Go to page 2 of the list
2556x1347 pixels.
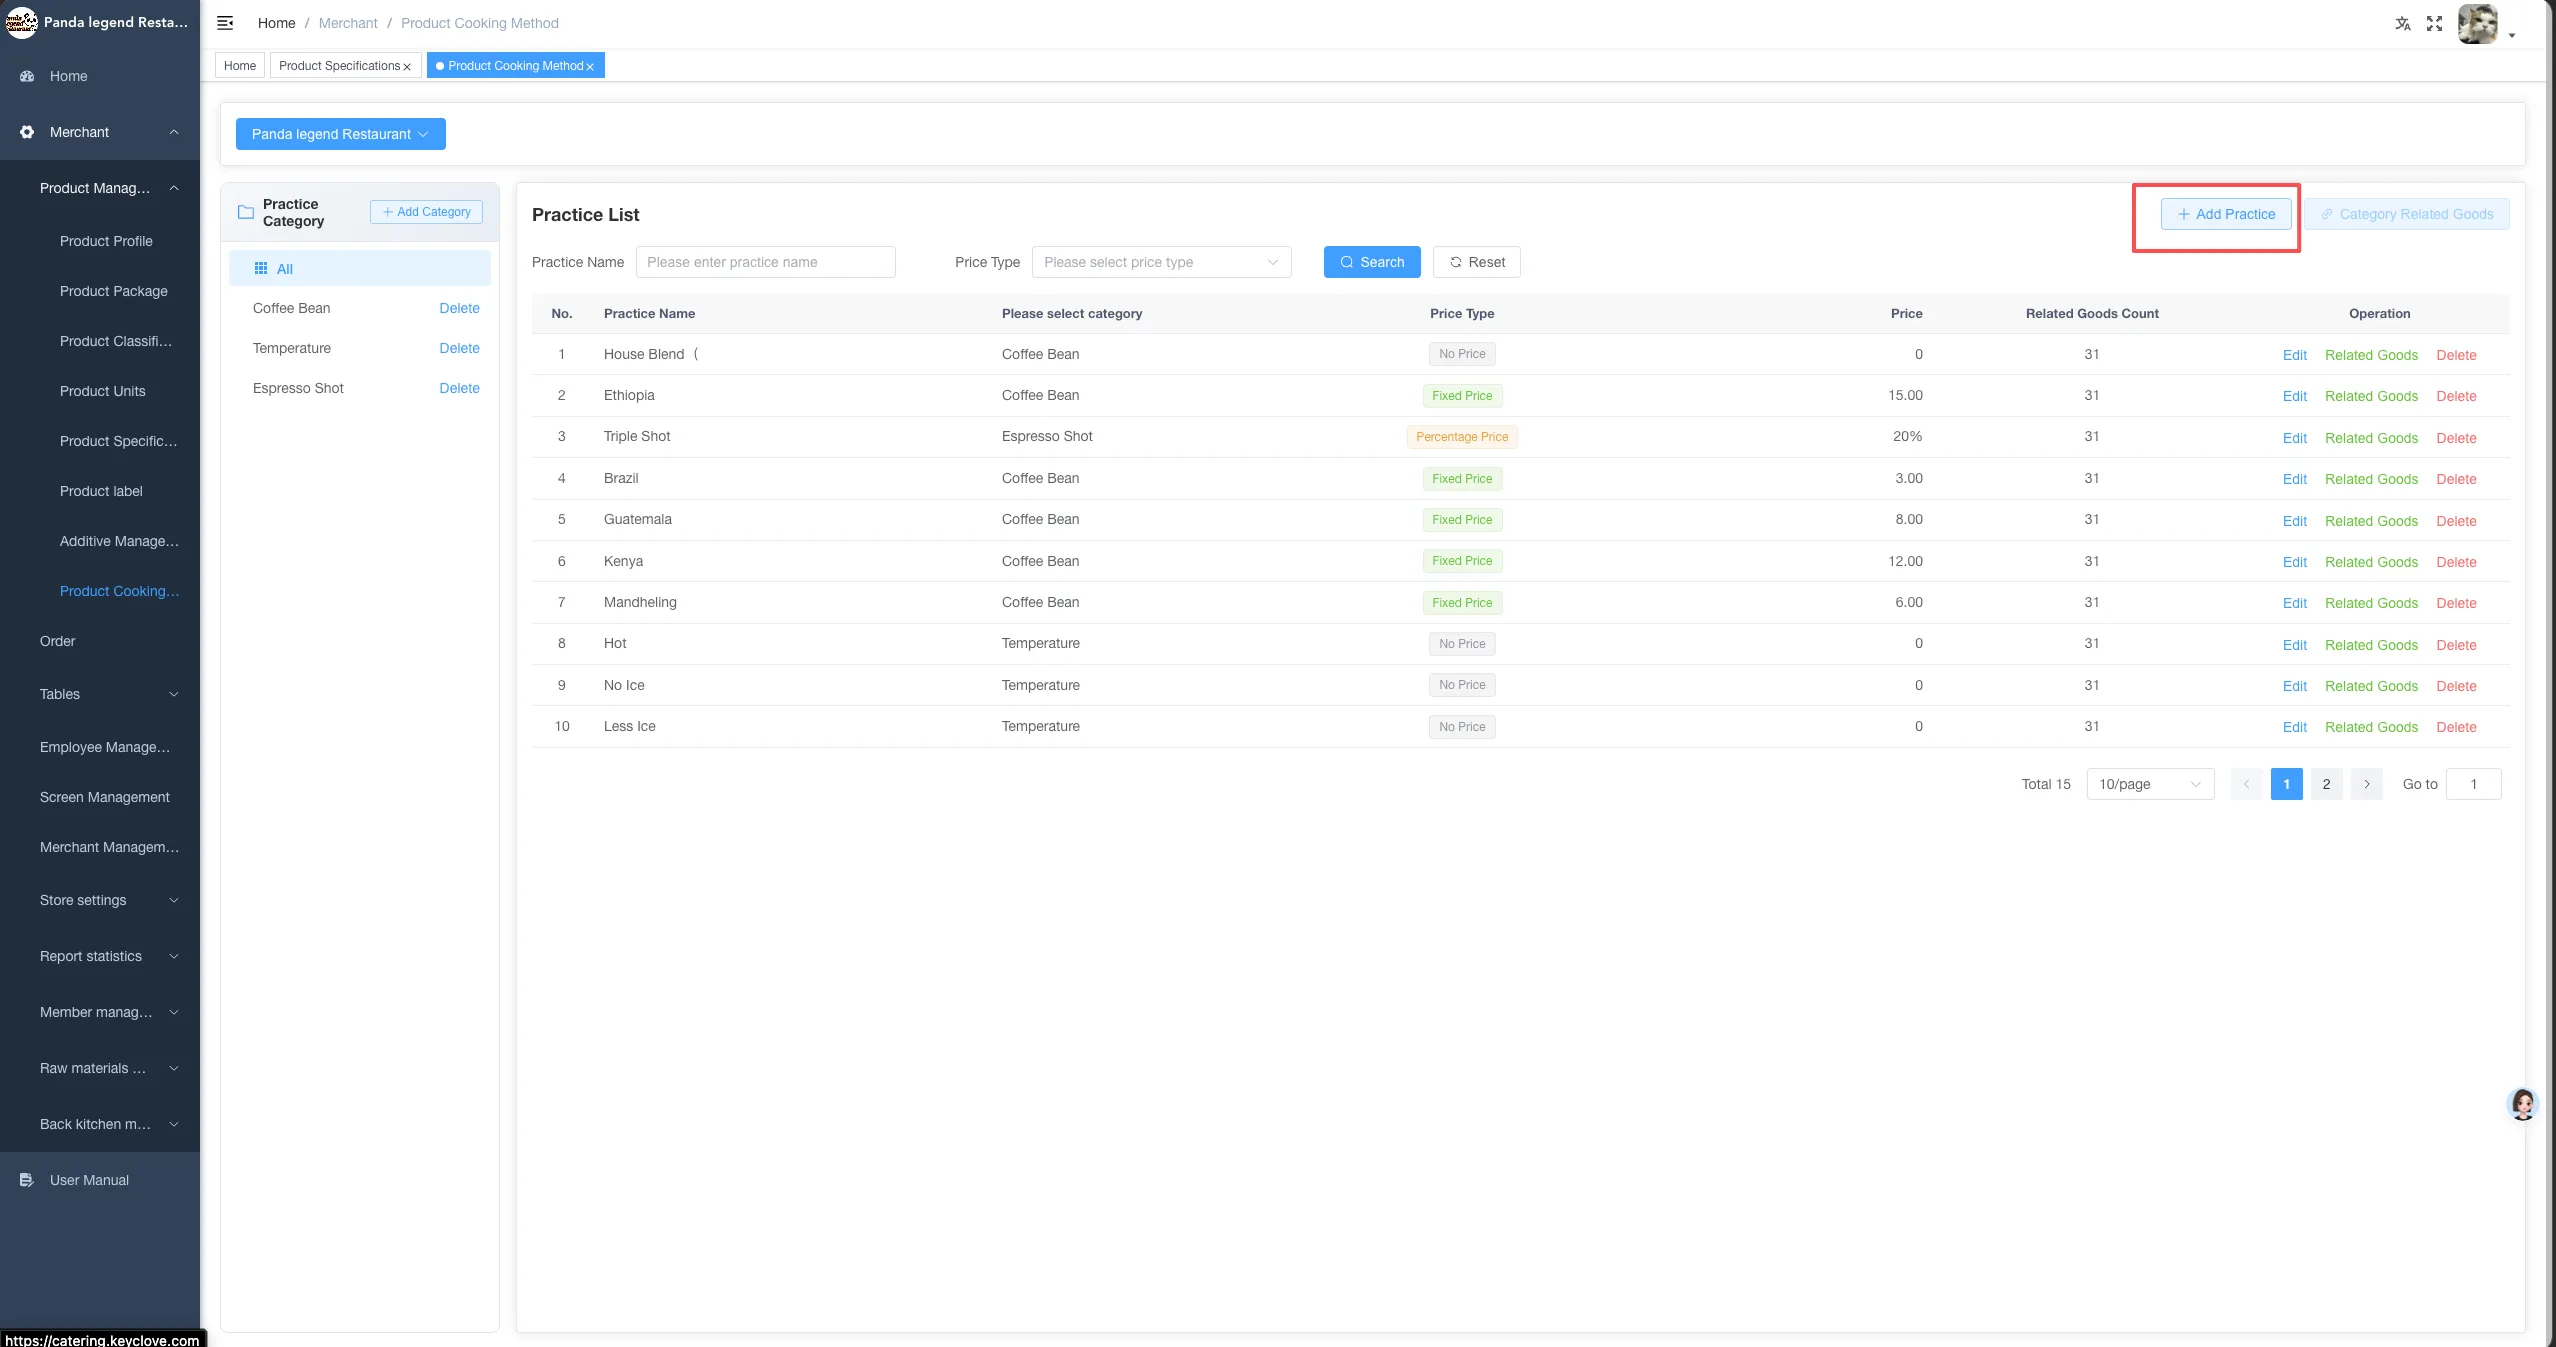[2326, 784]
